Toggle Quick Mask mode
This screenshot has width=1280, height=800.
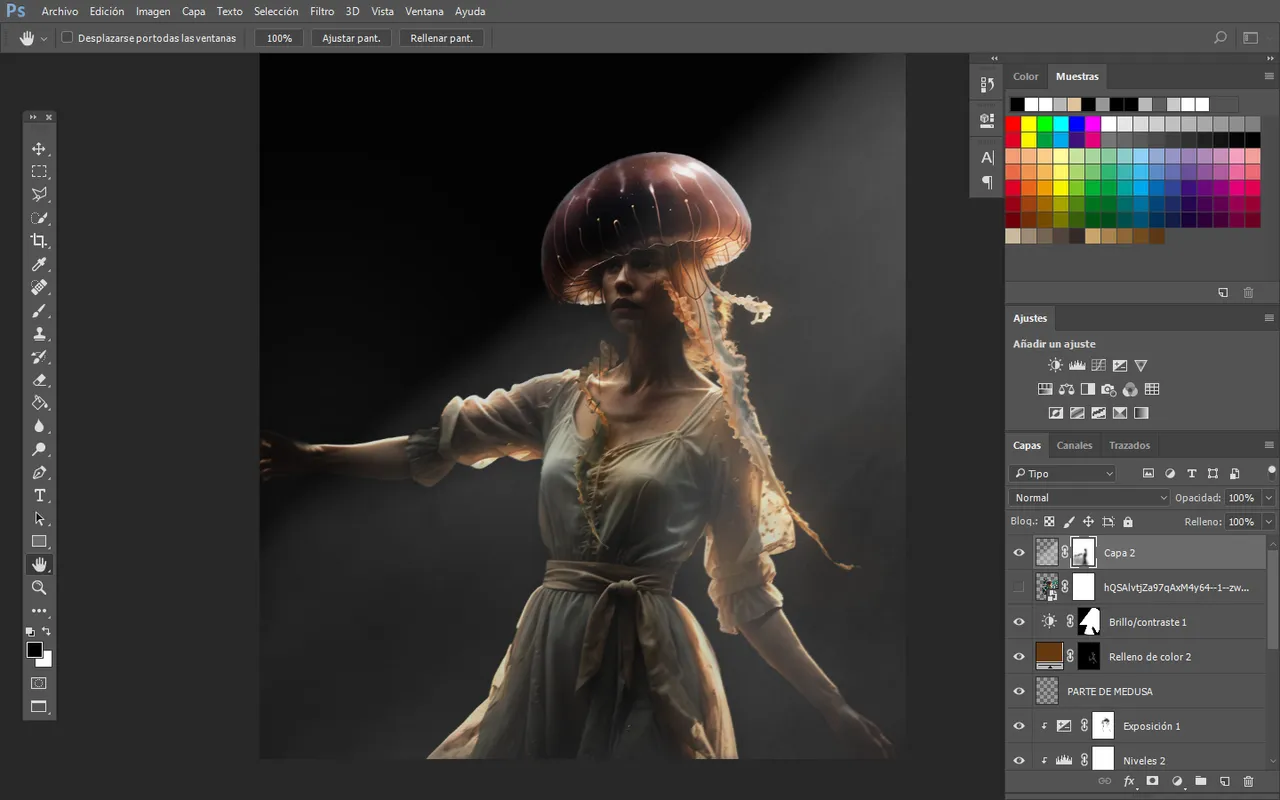[x=39, y=683]
